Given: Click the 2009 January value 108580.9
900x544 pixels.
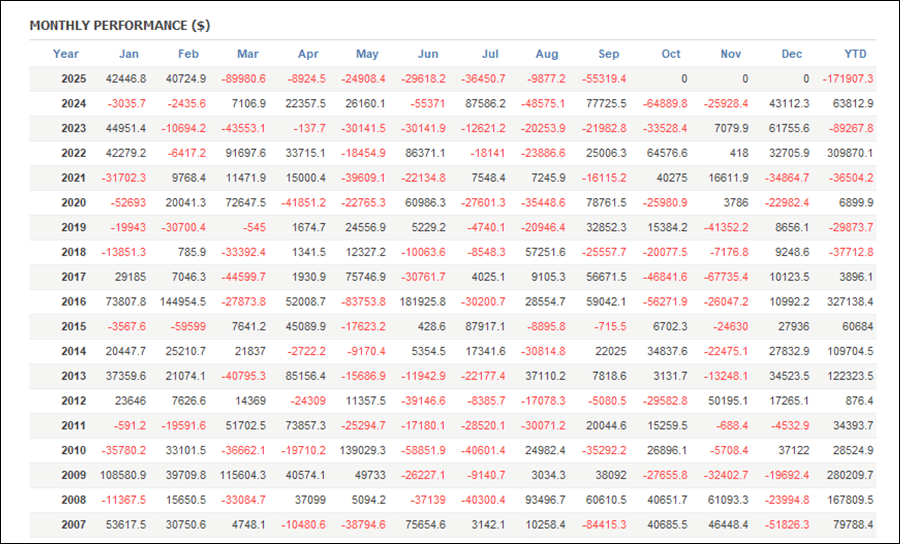Looking at the screenshot, I should [x=123, y=474].
